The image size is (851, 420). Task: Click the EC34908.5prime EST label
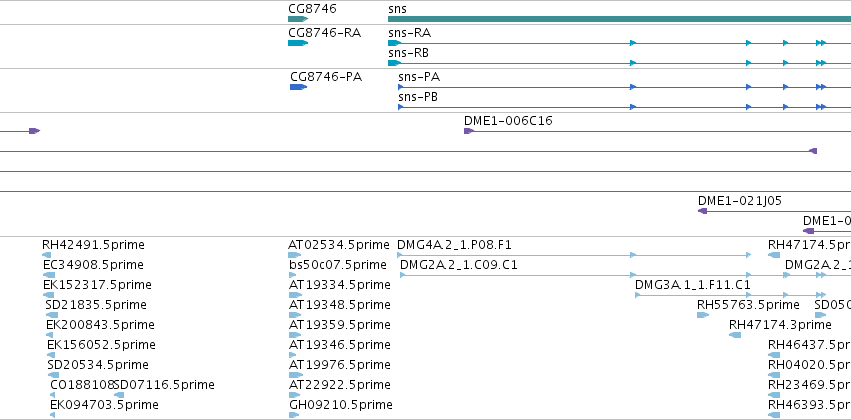[93, 265]
